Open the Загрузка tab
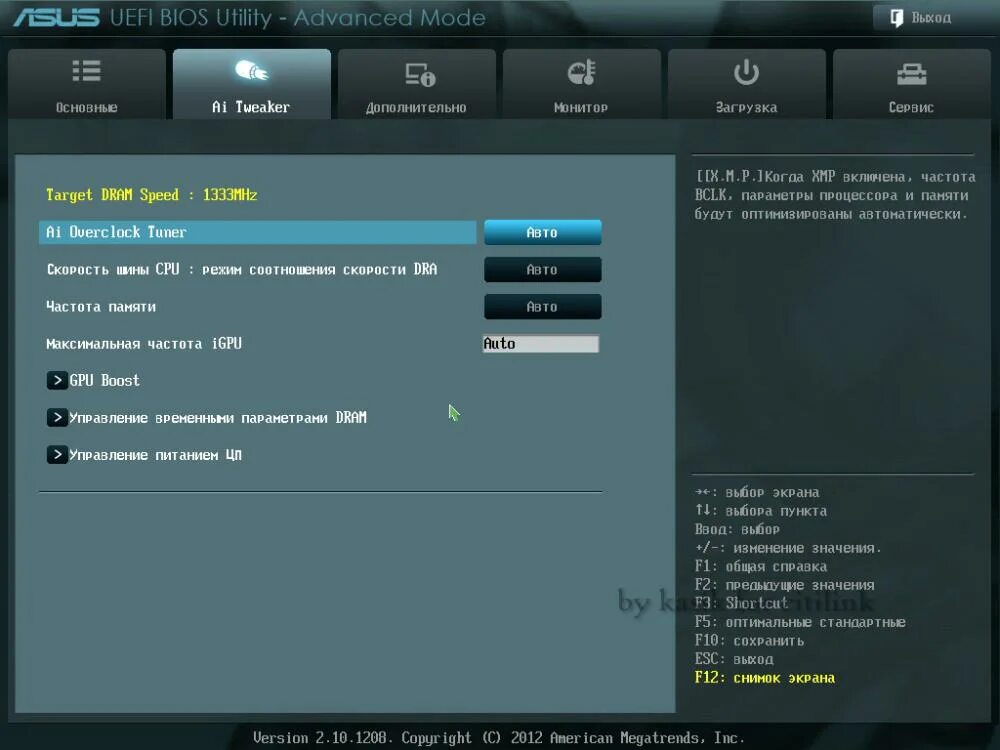Viewport: 1000px width, 750px height. (746, 84)
